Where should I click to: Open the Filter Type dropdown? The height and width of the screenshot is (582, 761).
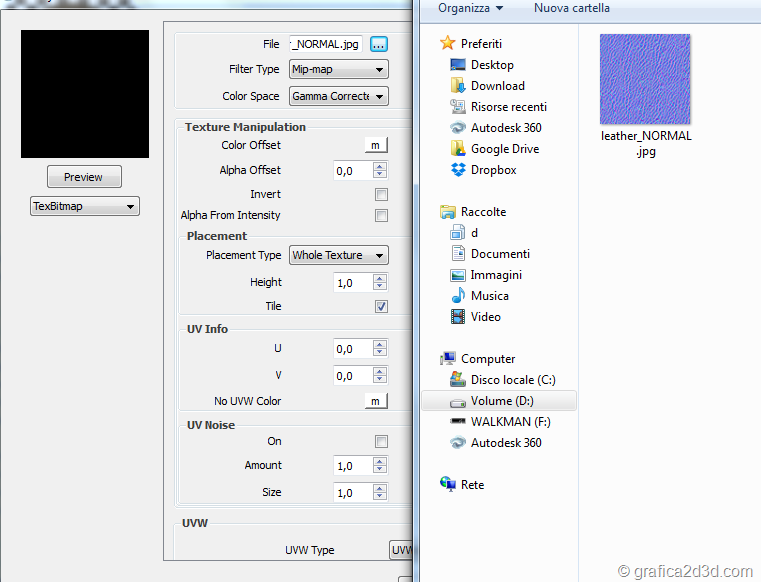point(338,70)
